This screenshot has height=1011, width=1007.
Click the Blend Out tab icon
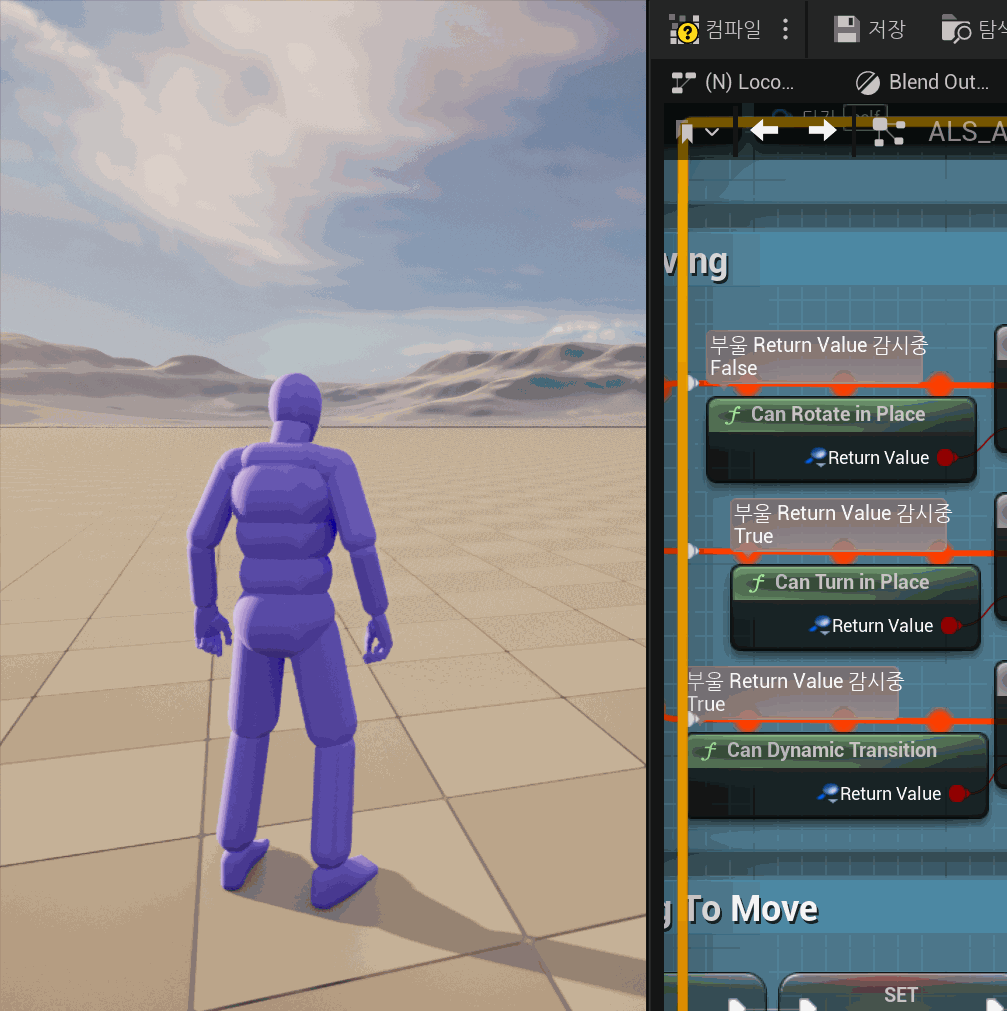[x=867, y=83]
